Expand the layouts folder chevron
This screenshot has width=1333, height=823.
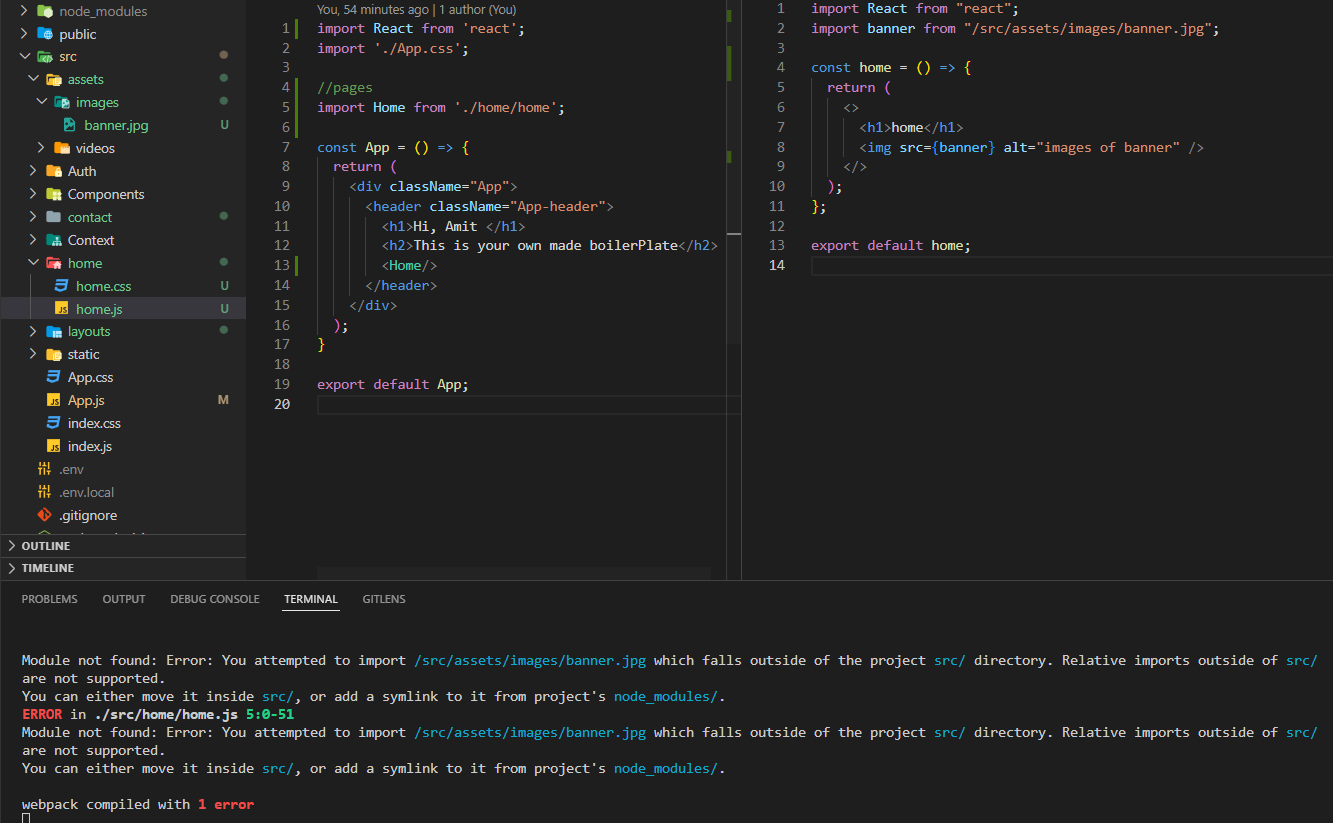pos(32,332)
